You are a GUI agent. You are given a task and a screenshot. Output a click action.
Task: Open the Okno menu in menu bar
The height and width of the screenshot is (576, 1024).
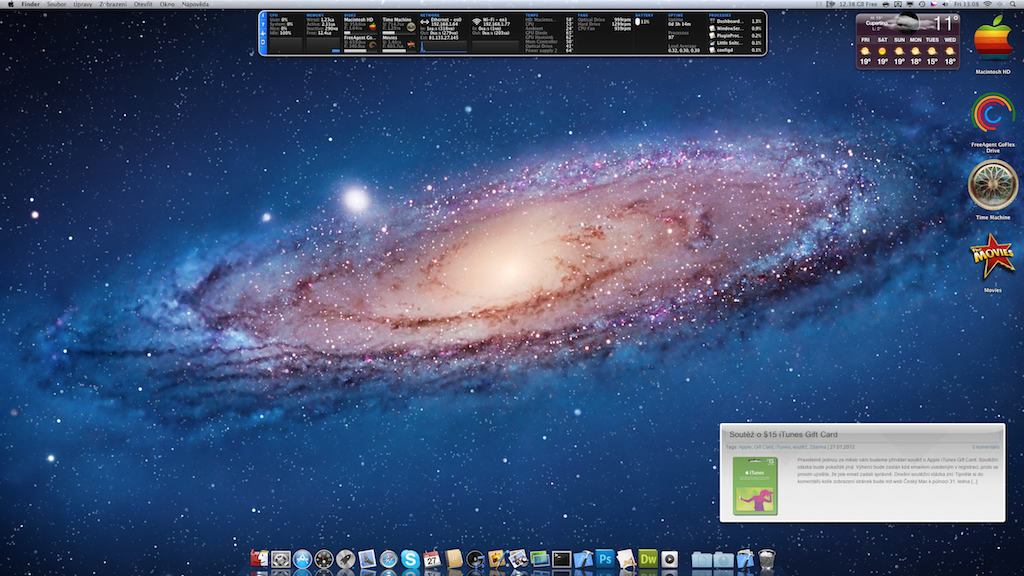tap(167, 4)
